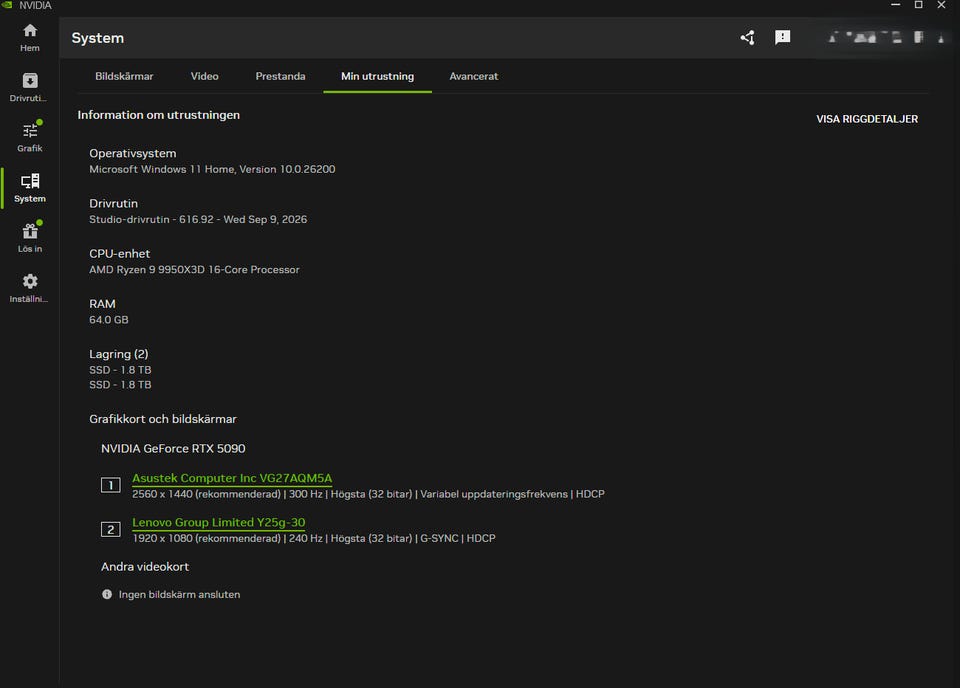
Task: Click the CPU-enhet label
Action: 119,254
